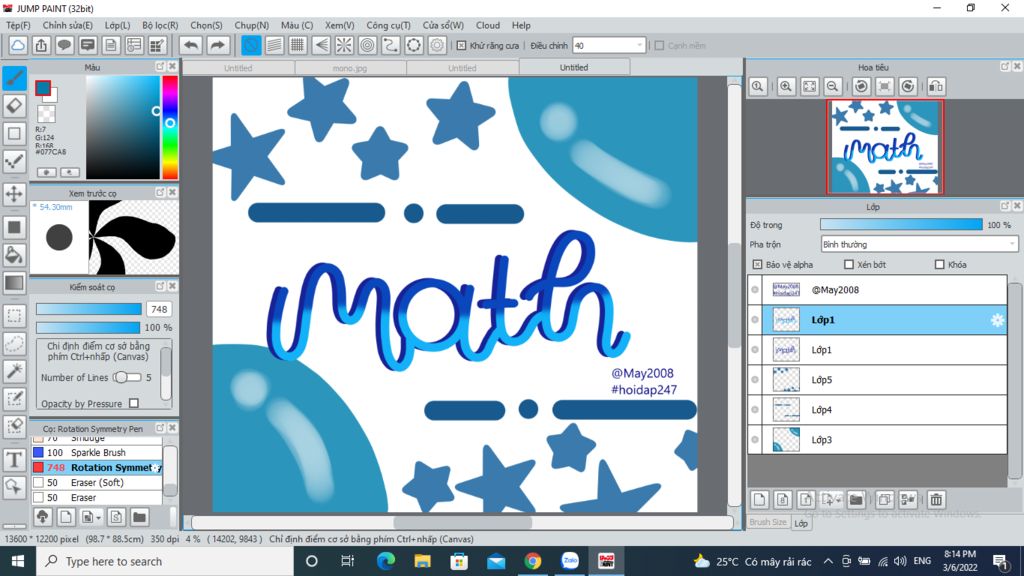Enable the radial snap guide
1024x576 pixels.
(344, 45)
